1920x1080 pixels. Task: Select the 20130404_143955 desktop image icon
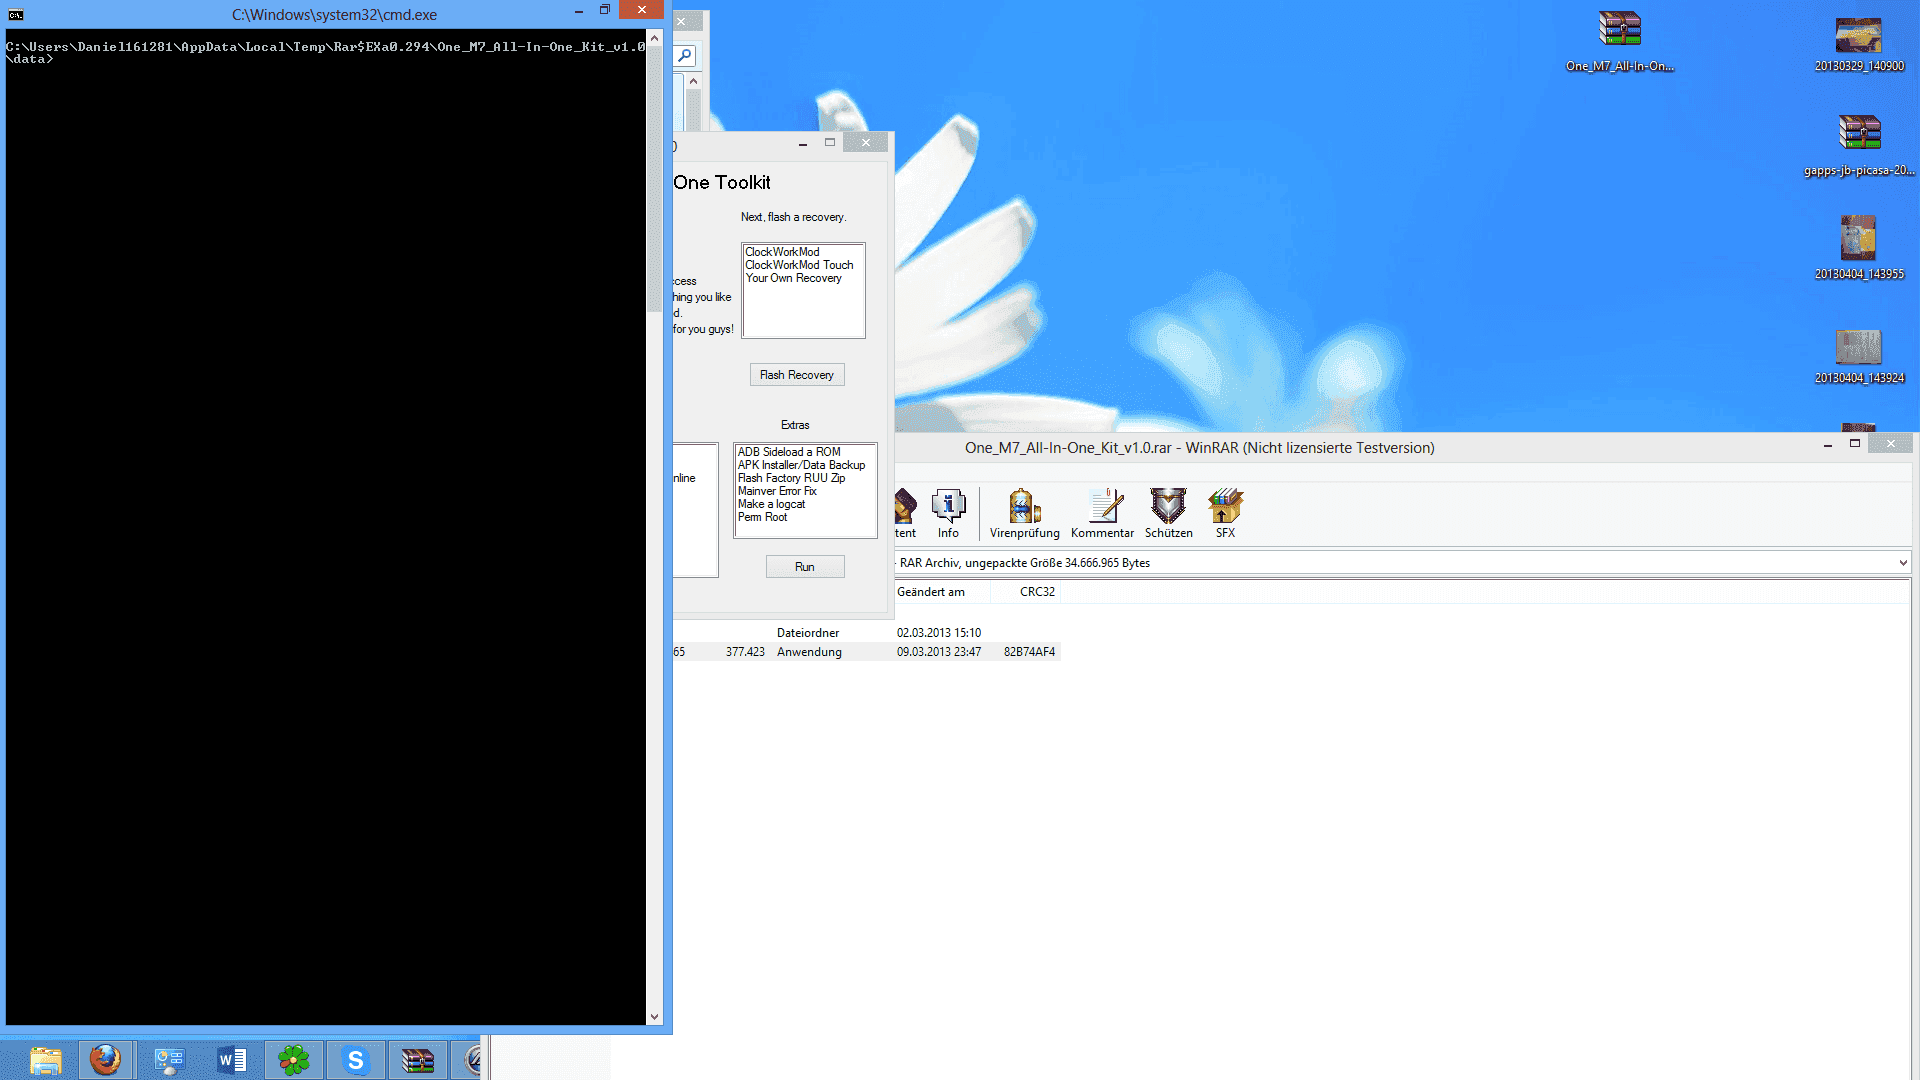1859,249
